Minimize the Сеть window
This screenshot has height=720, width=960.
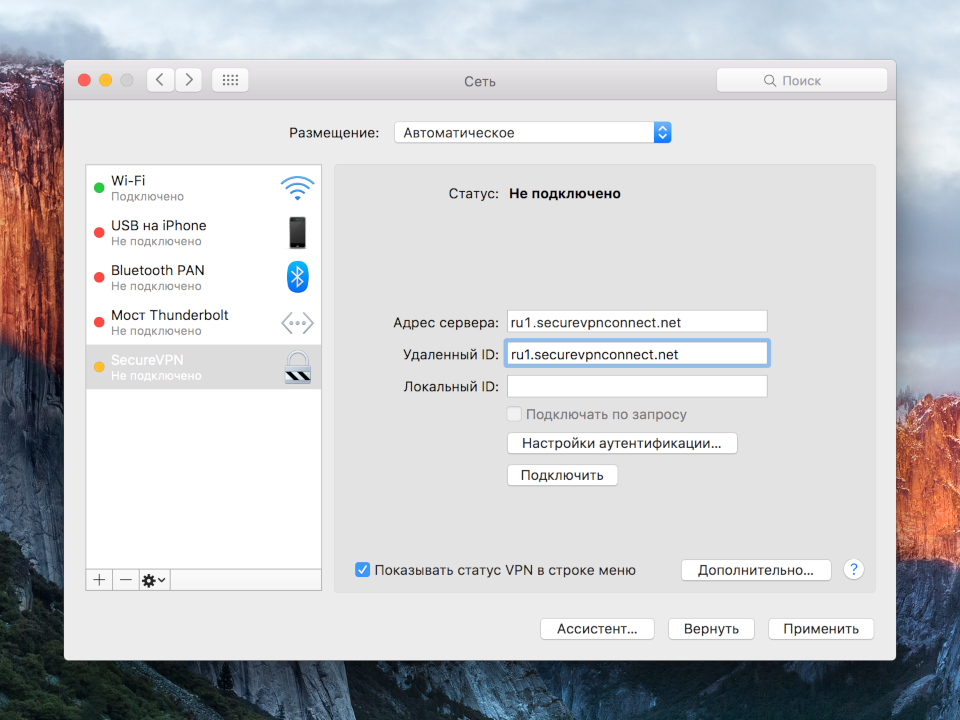(x=105, y=80)
